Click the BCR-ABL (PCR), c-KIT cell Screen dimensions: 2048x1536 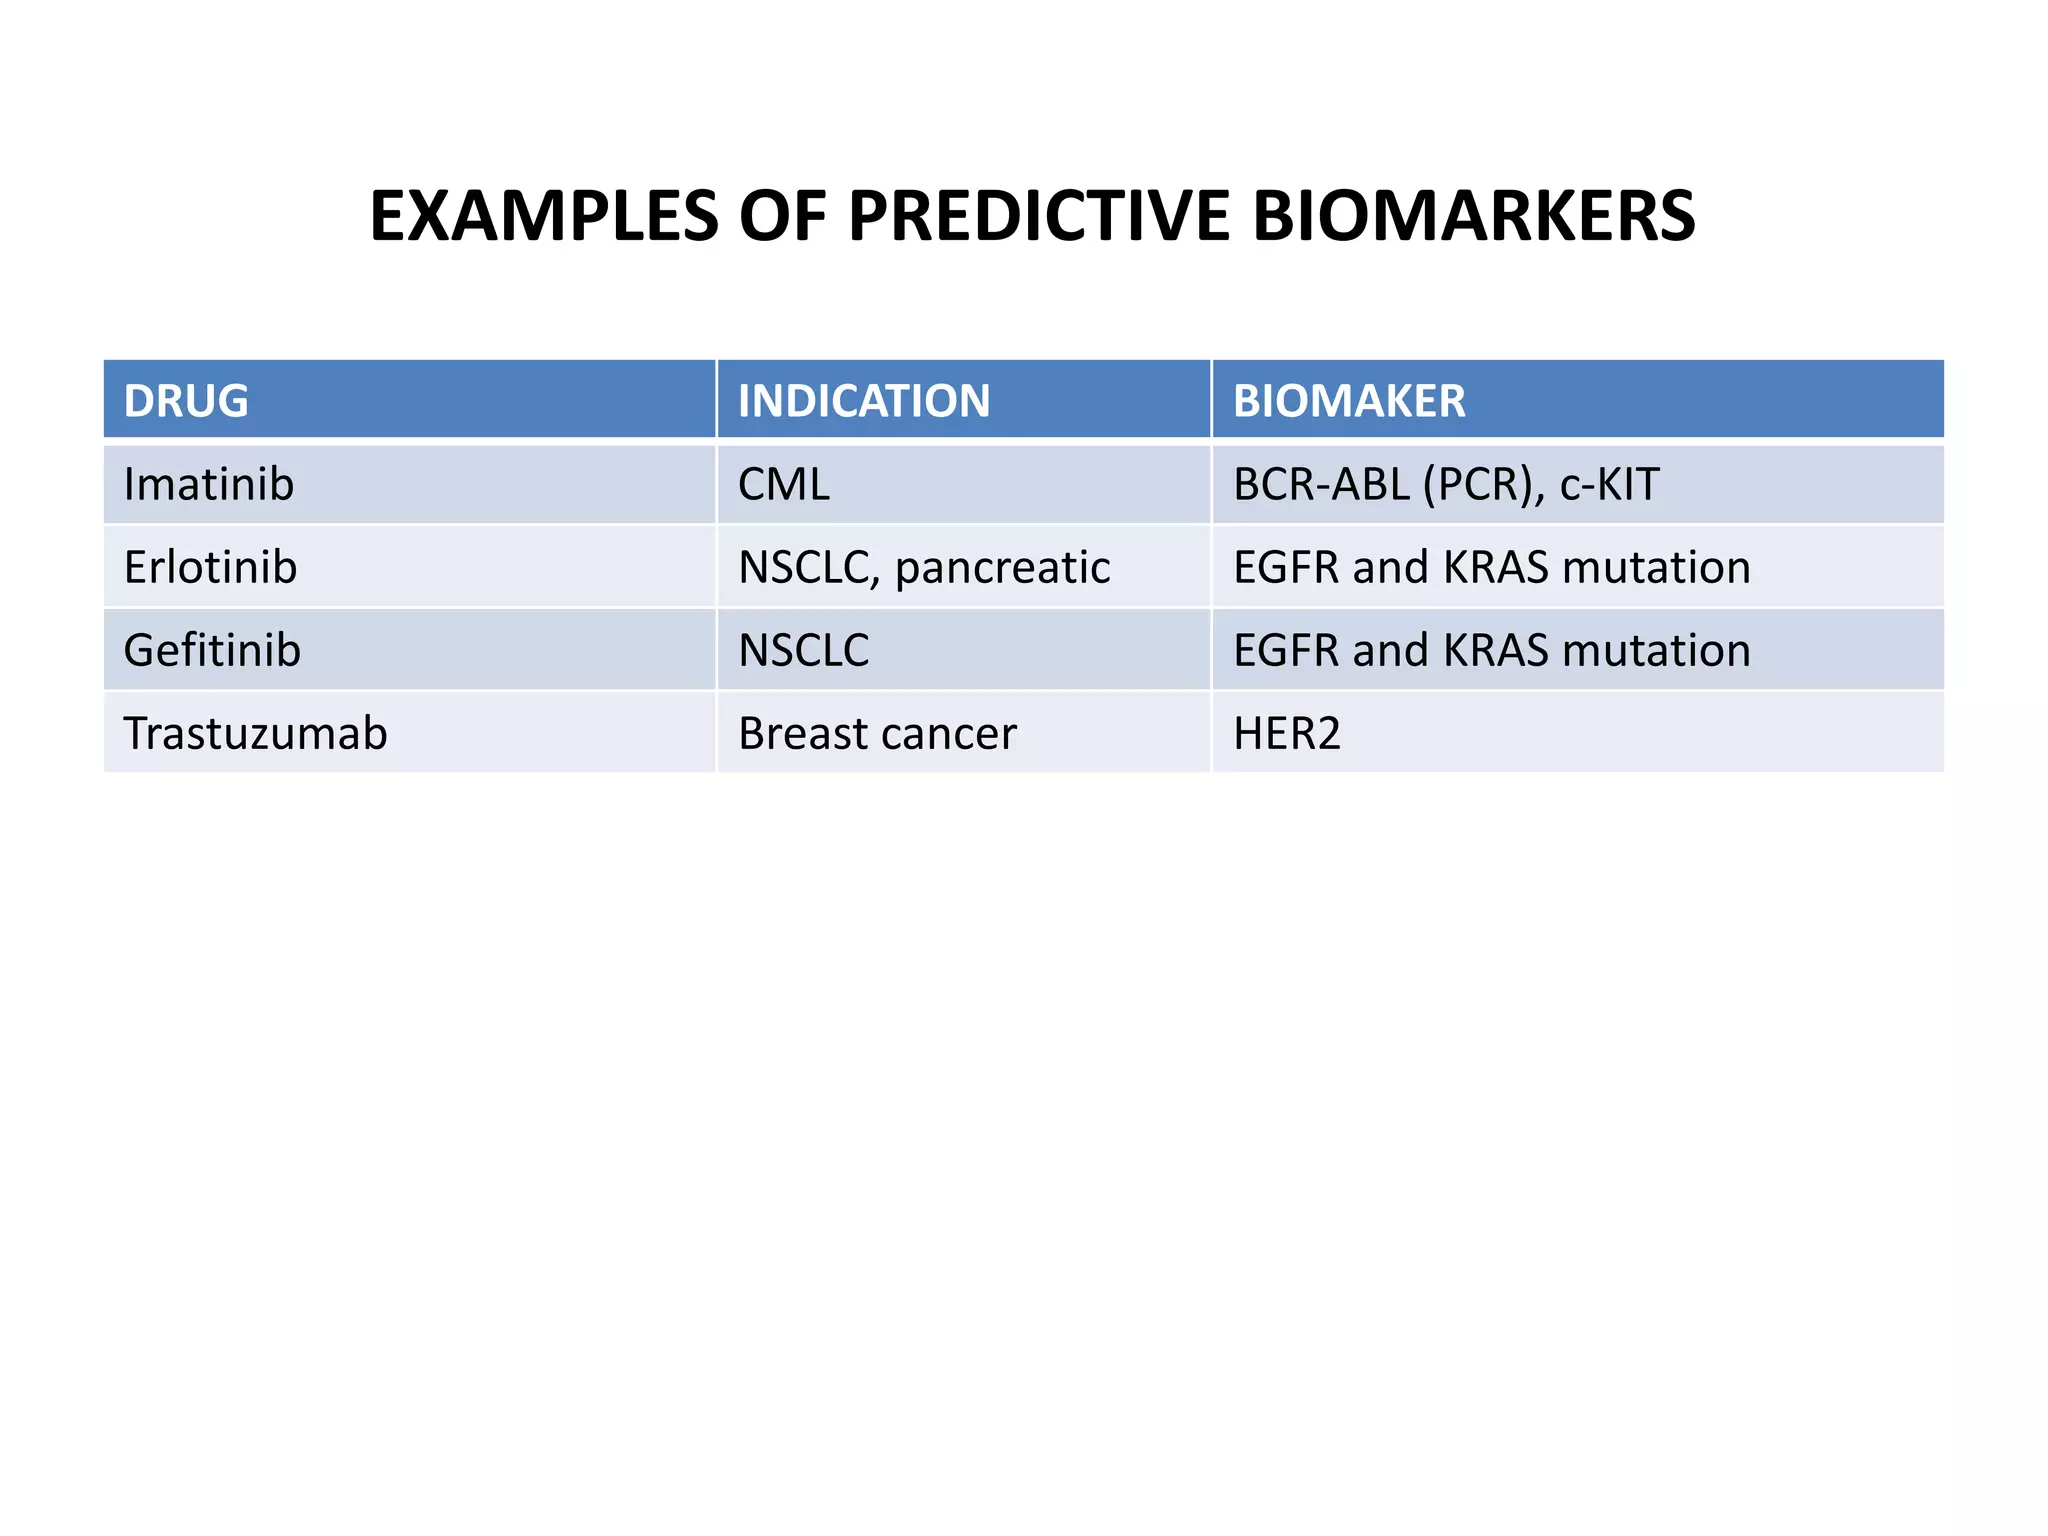1445,485
